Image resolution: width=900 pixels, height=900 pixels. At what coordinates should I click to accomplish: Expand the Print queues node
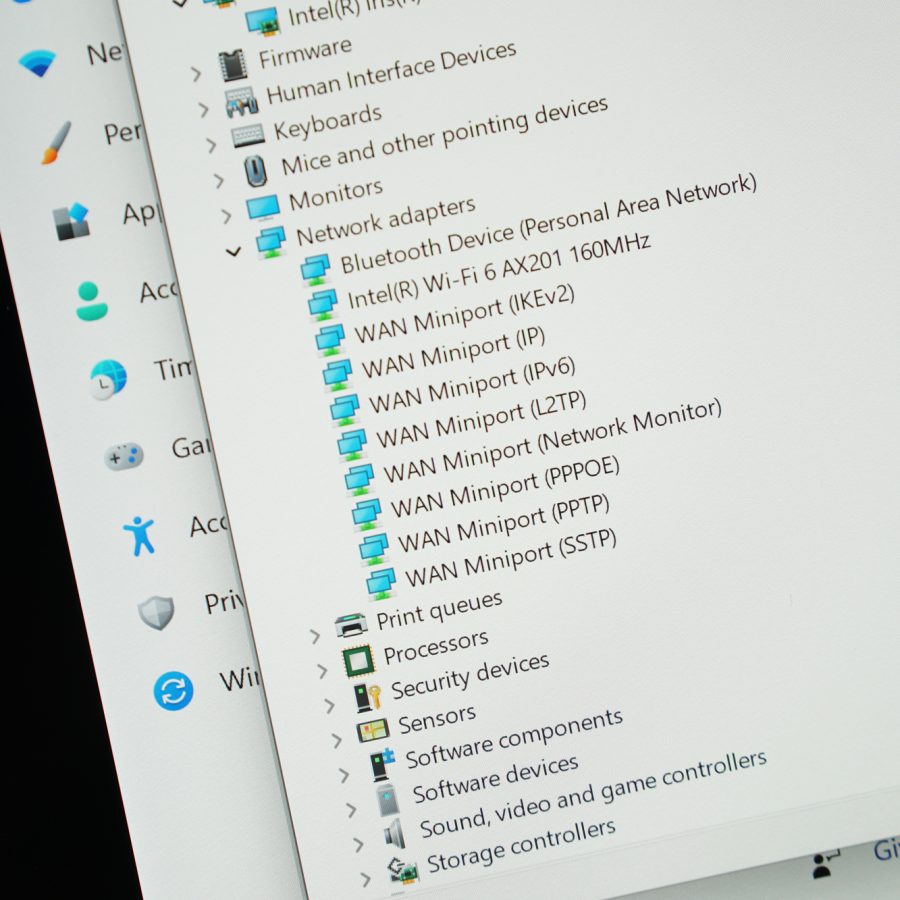coord(315,636)
